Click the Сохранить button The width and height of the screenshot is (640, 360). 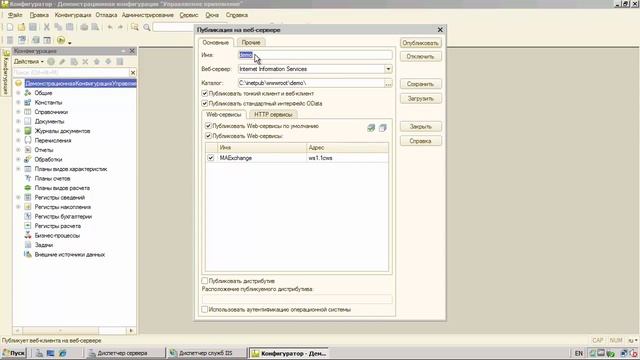[420, 84]
